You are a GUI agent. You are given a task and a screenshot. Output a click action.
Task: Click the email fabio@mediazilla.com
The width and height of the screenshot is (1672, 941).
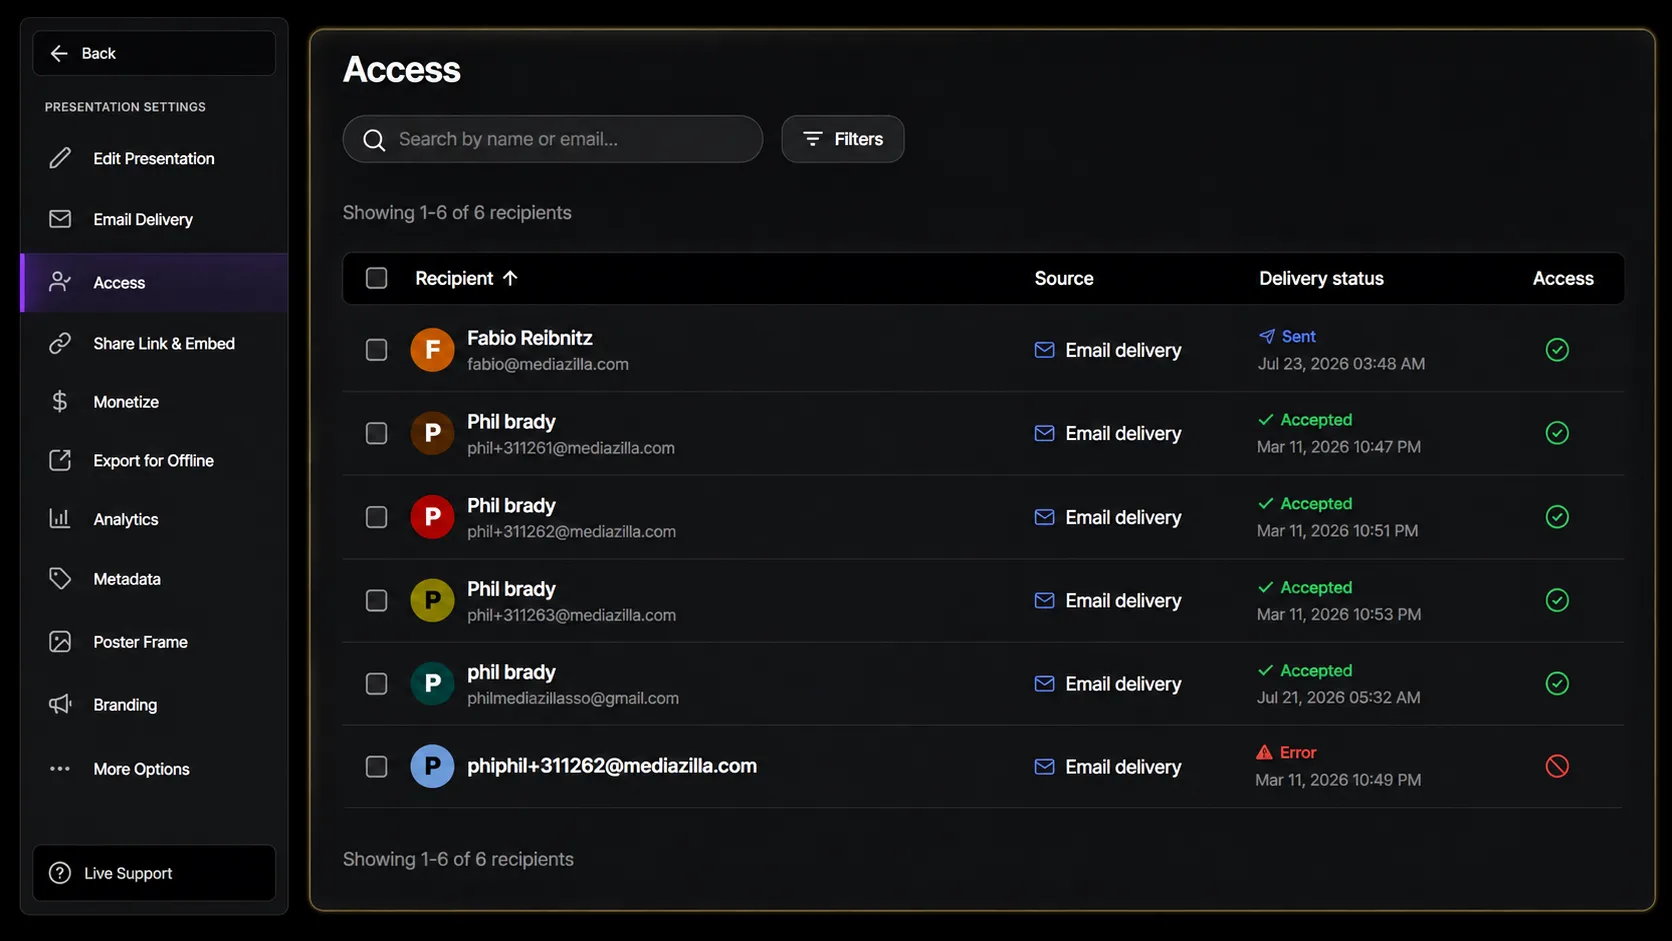pyautogui.click(x=548, y=364)
